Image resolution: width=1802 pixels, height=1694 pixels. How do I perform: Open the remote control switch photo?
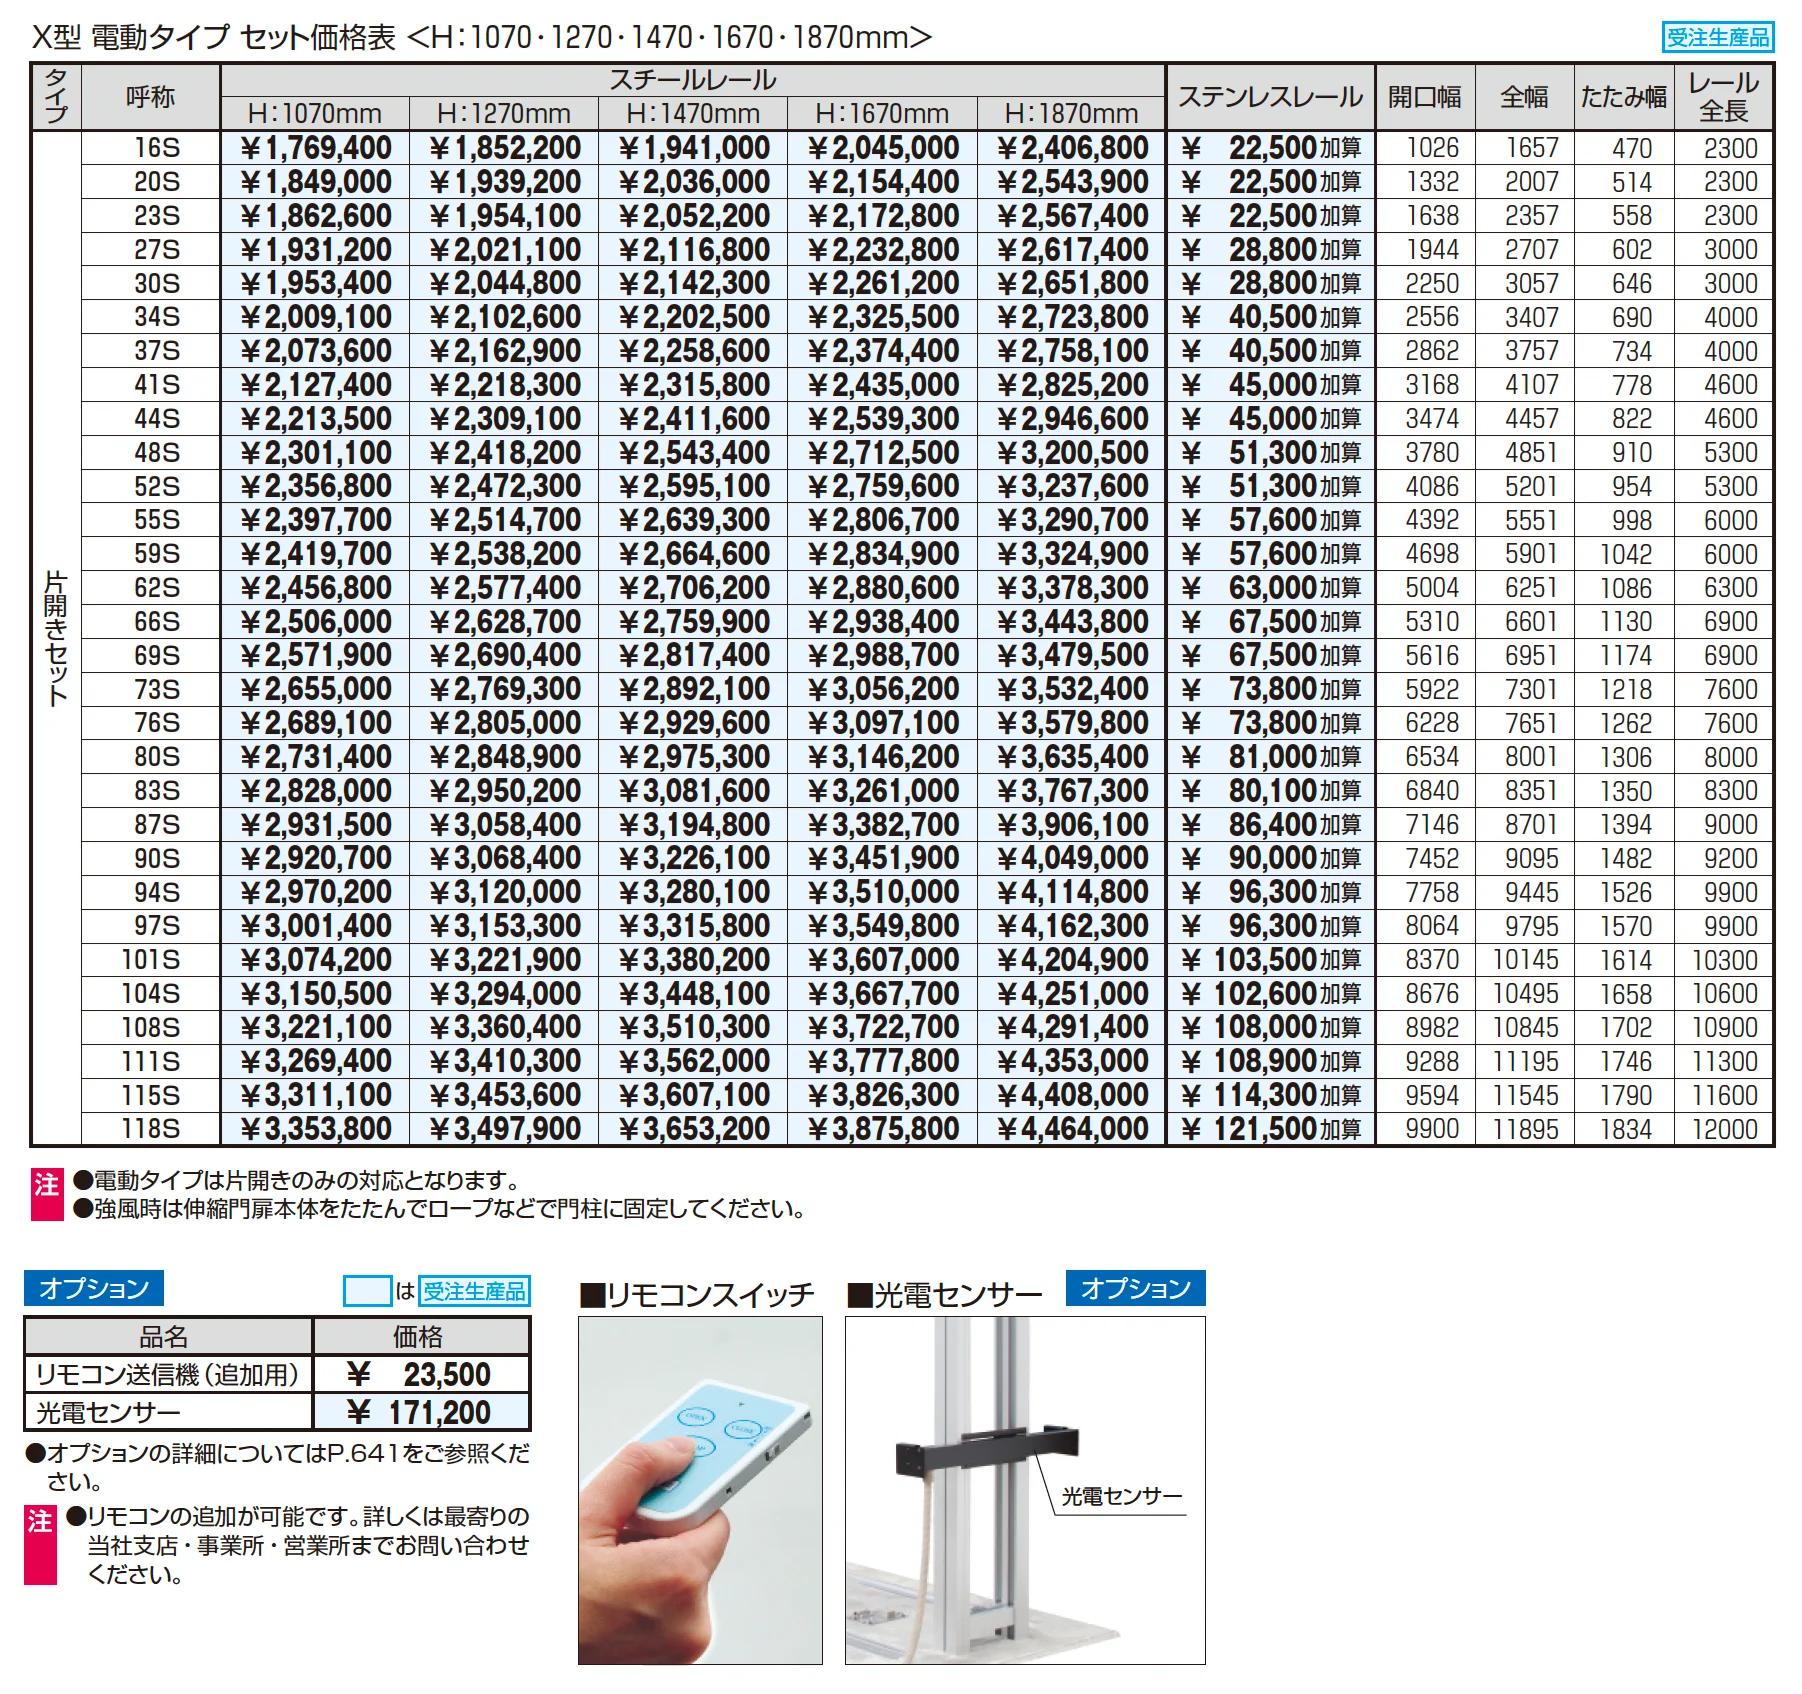(x=700, y=1490)
